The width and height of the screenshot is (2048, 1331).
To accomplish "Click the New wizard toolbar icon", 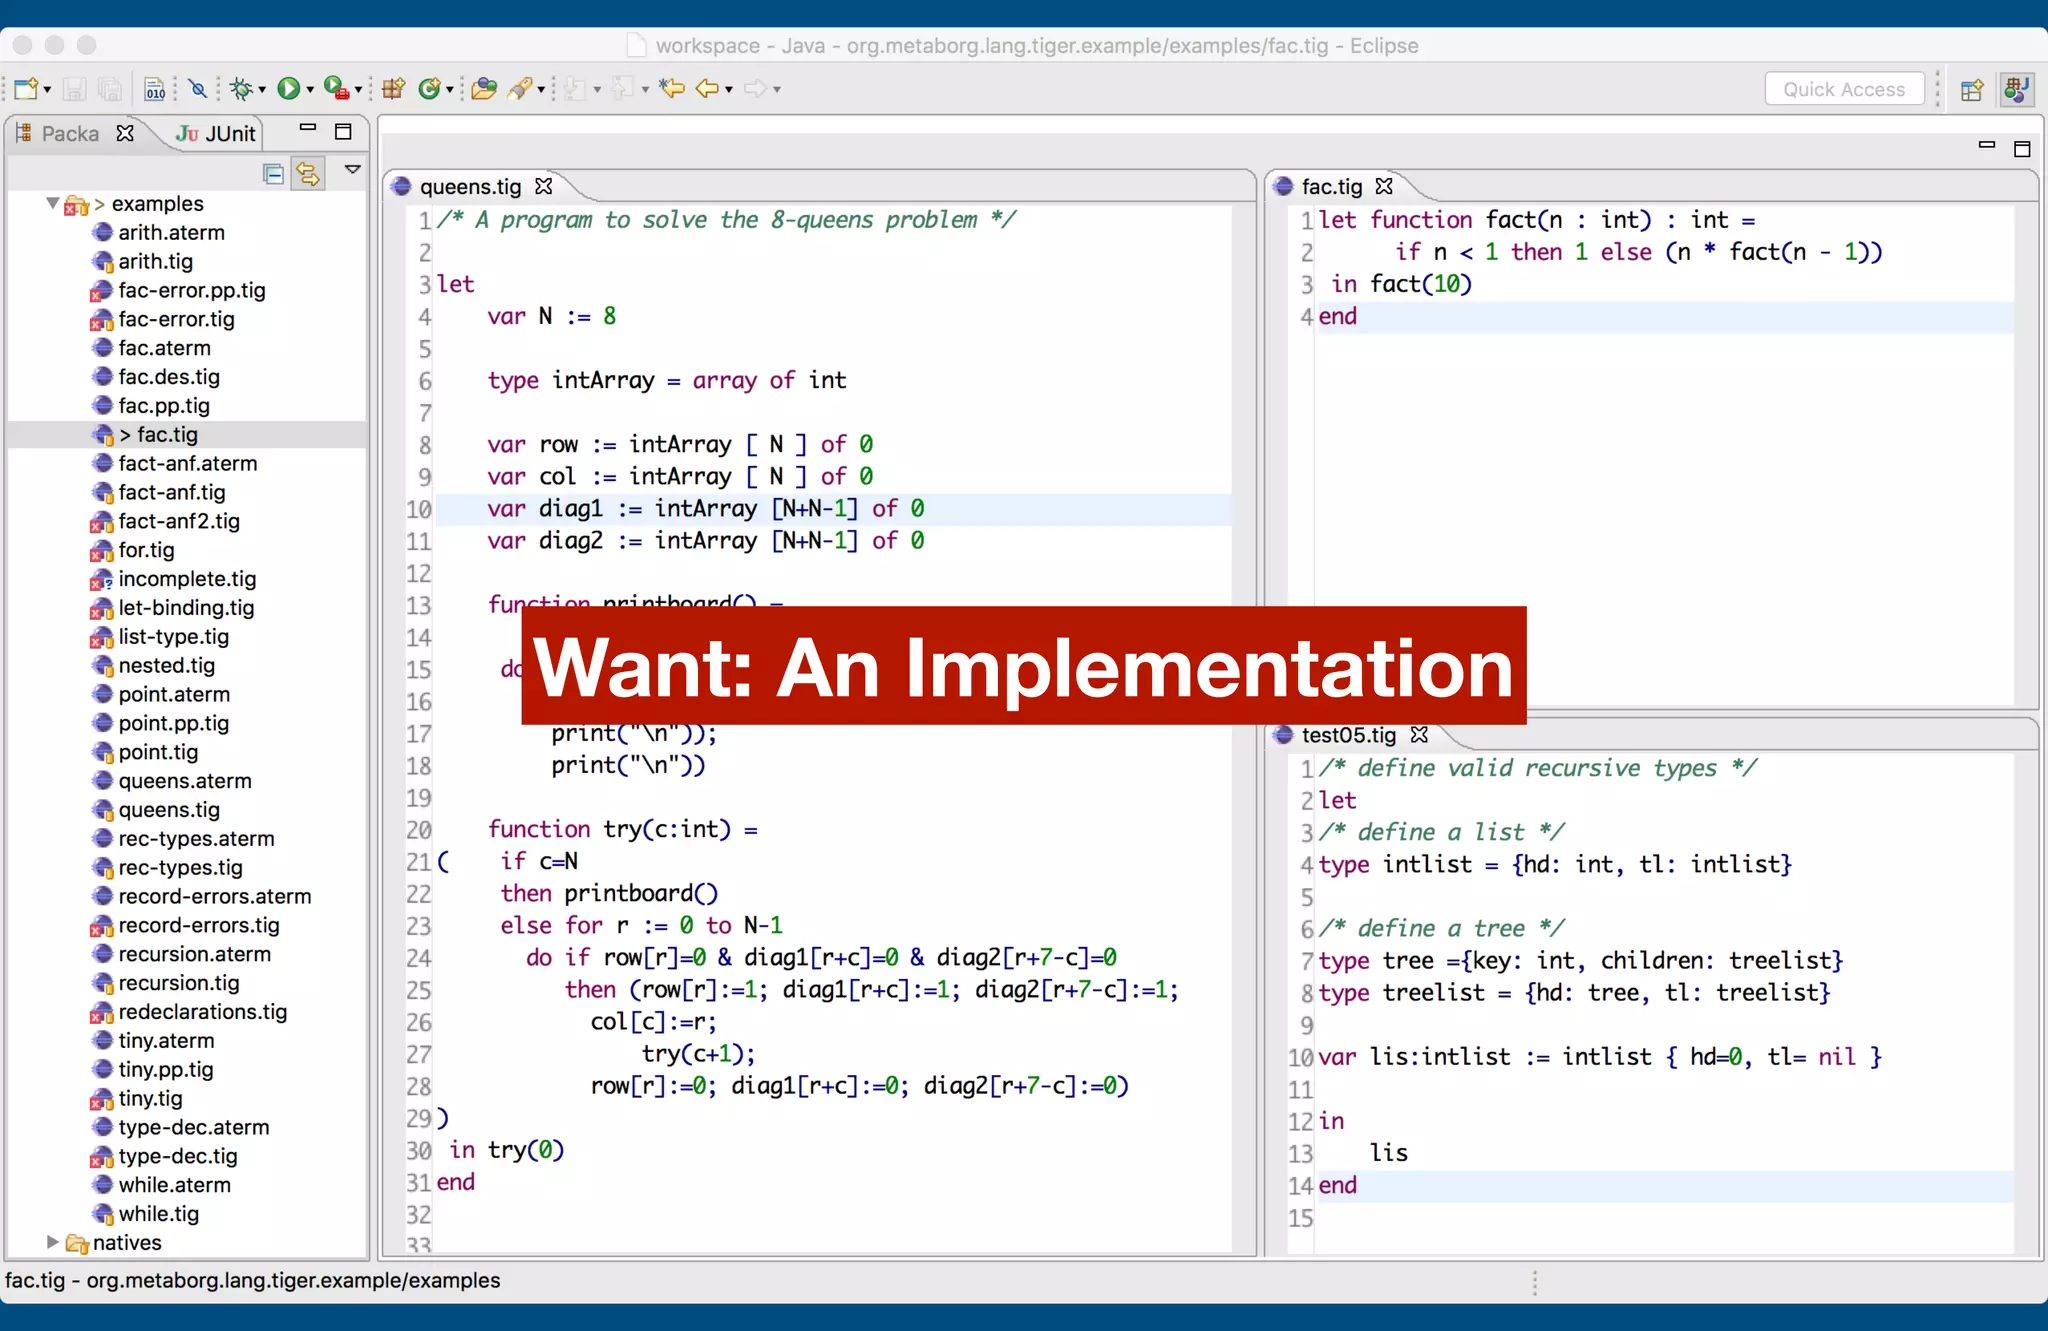I will (27, 89).
